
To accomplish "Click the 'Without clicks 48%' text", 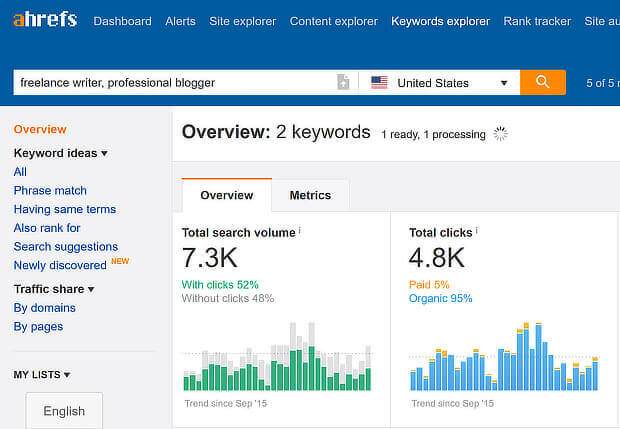I will [x=228, y=298].
